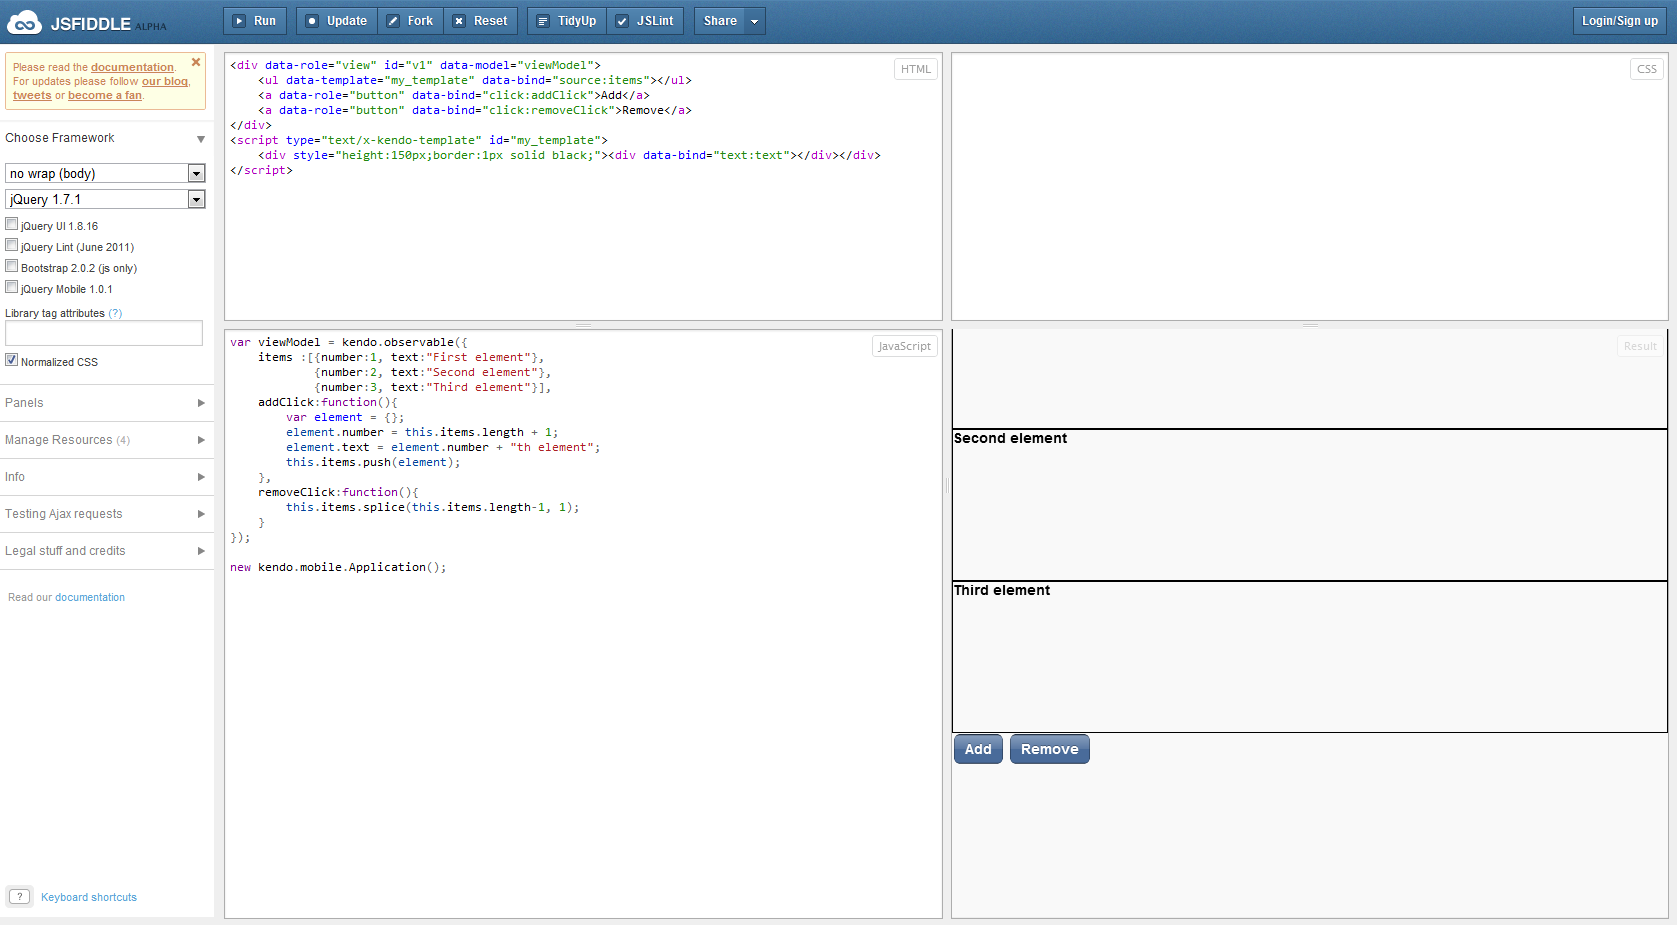Click the Fork toolbar label

[421, 21]
